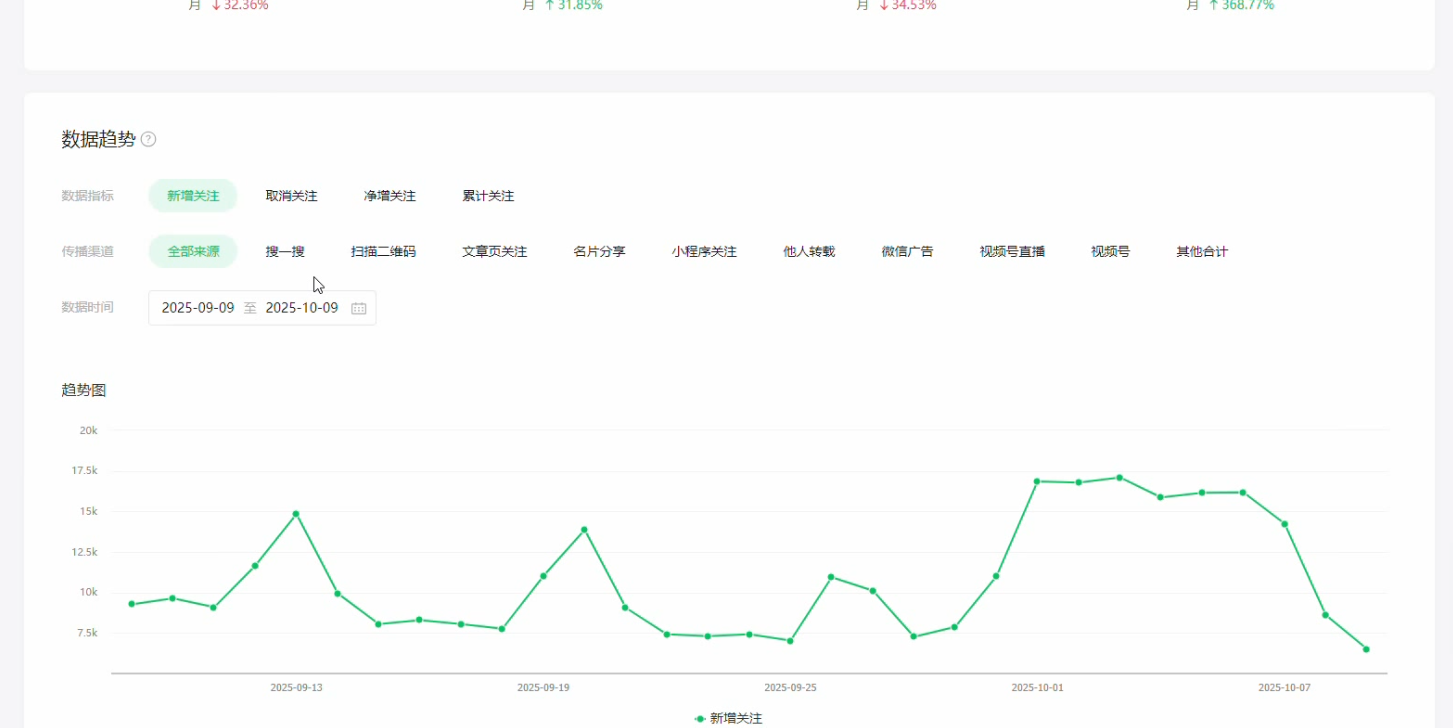
Task: Choose the 累计关注 metric
Action: point(488,196)
